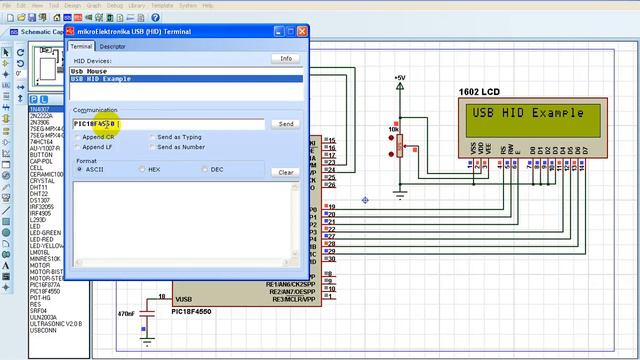The width and height of the screenshot is (640, 360).
Task: Click the Schematic Capture document tab
Action: 37,32
